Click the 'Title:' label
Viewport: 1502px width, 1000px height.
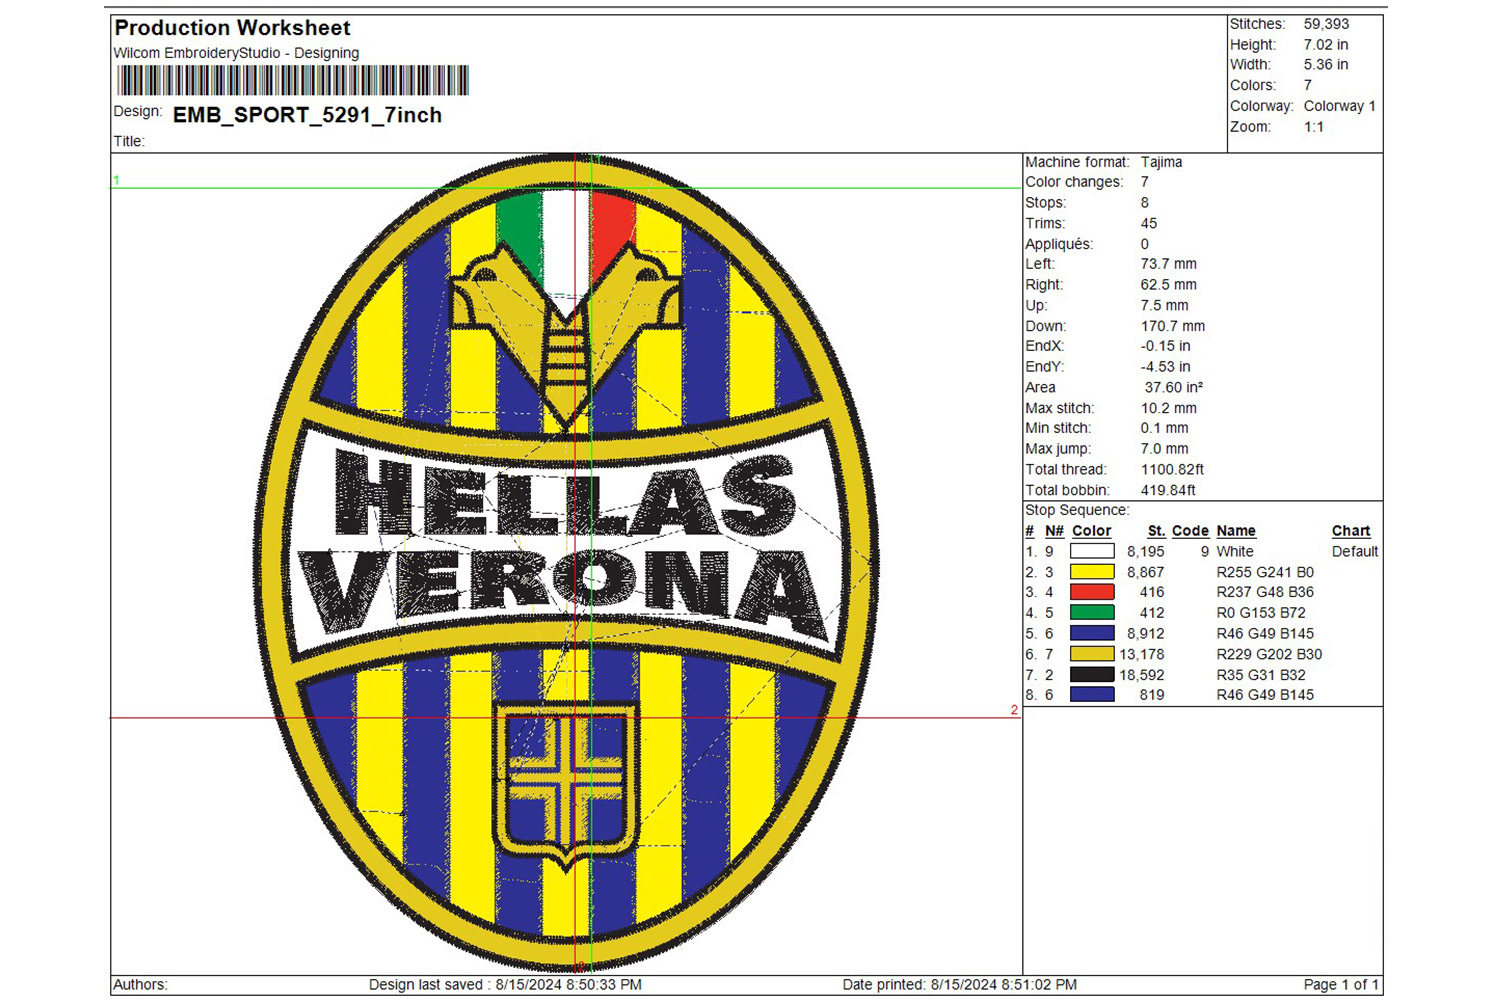(x=129, y=141)
